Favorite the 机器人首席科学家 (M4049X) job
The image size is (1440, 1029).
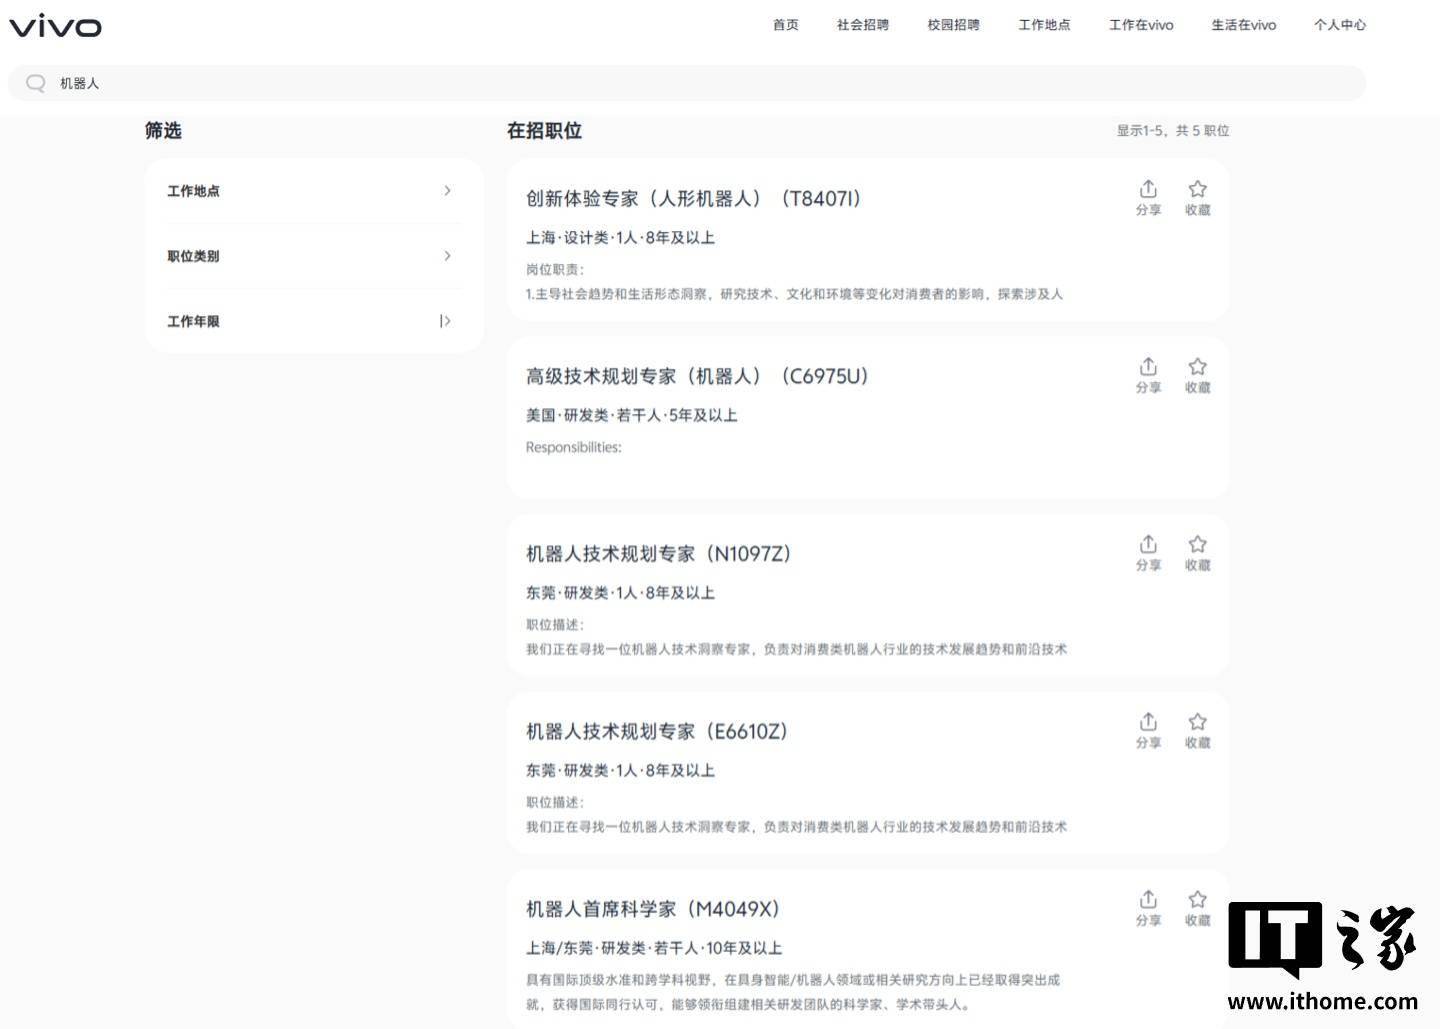pos(1197,908)
